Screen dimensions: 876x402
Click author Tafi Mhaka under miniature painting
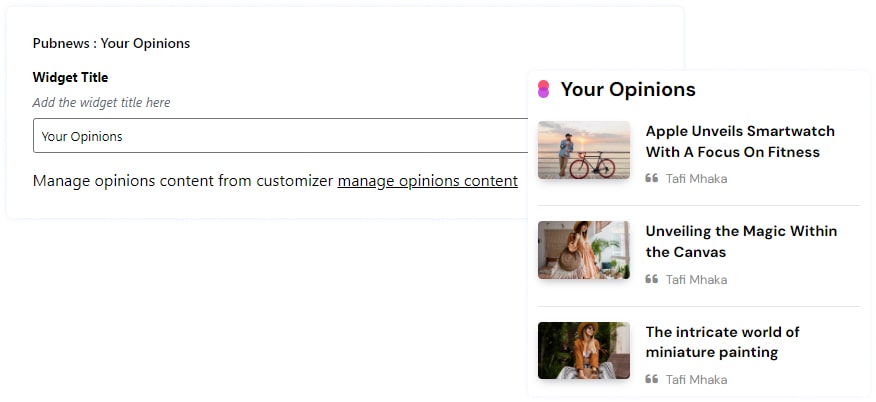click(x=696, y=380)
